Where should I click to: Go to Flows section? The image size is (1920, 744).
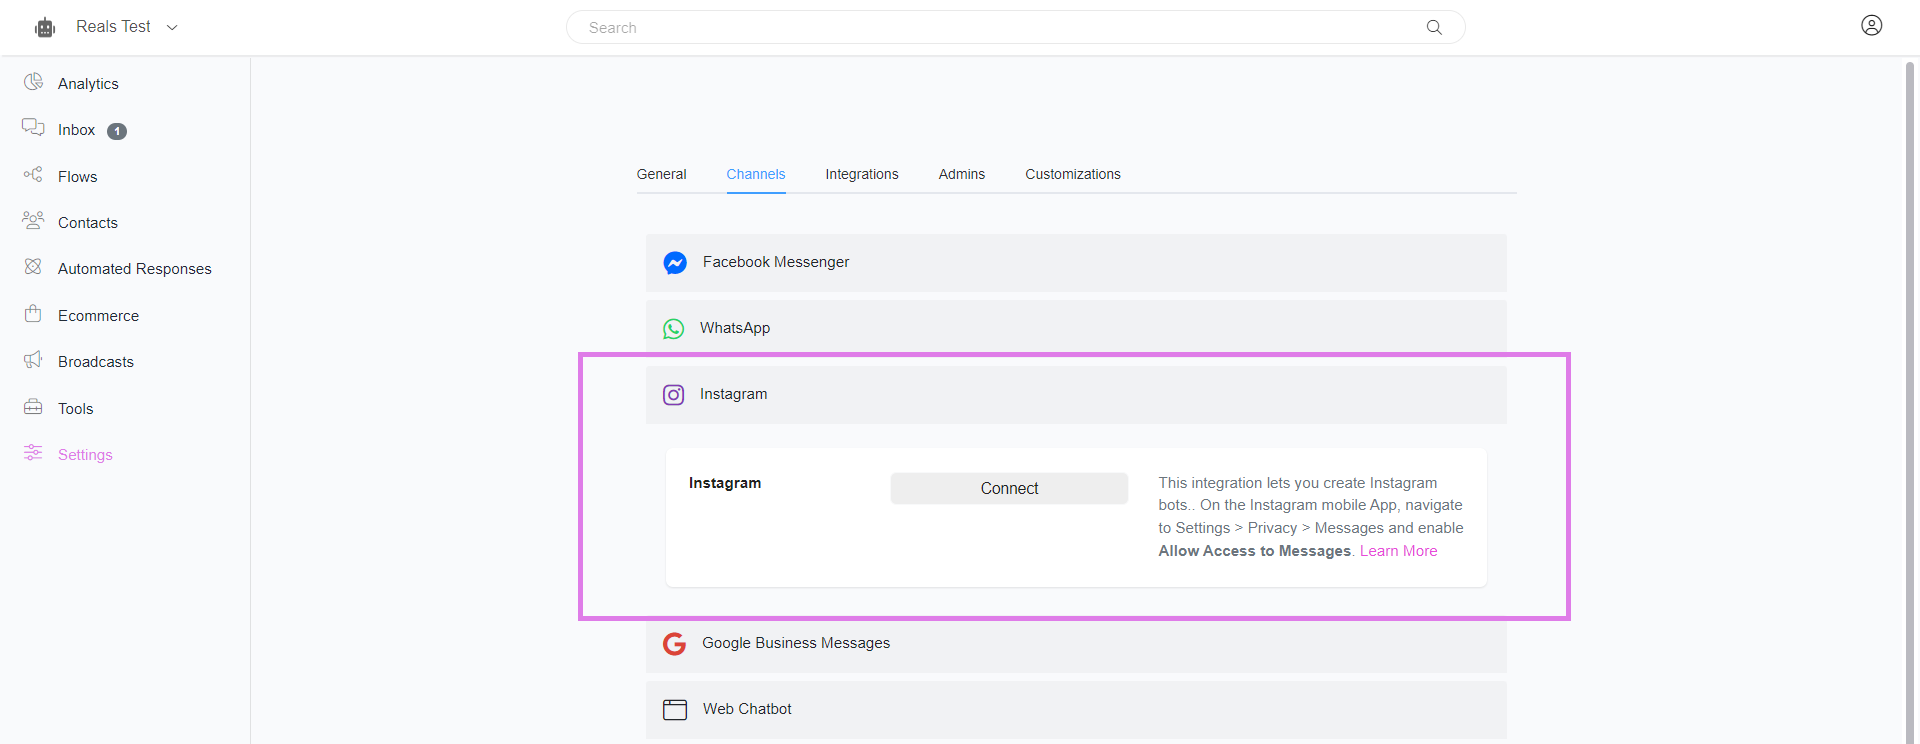coord(77,177)
